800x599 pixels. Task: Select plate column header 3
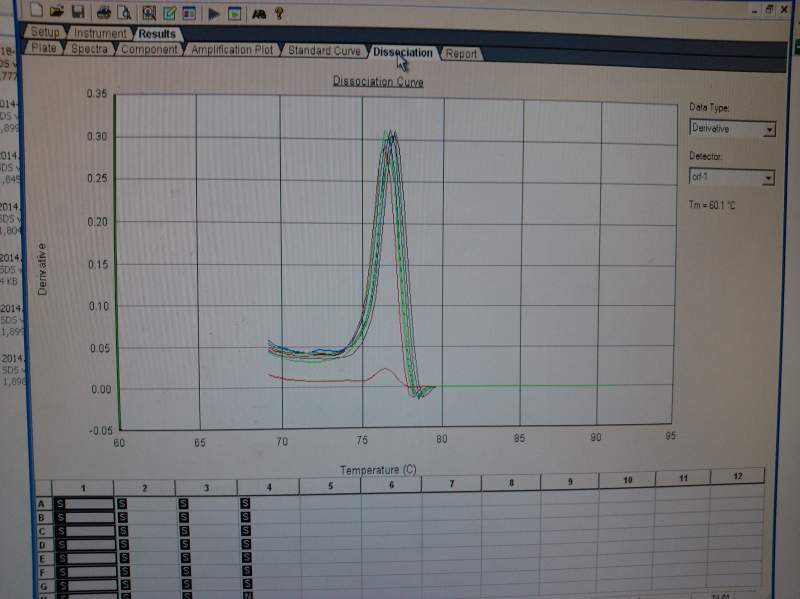(207, 487)
